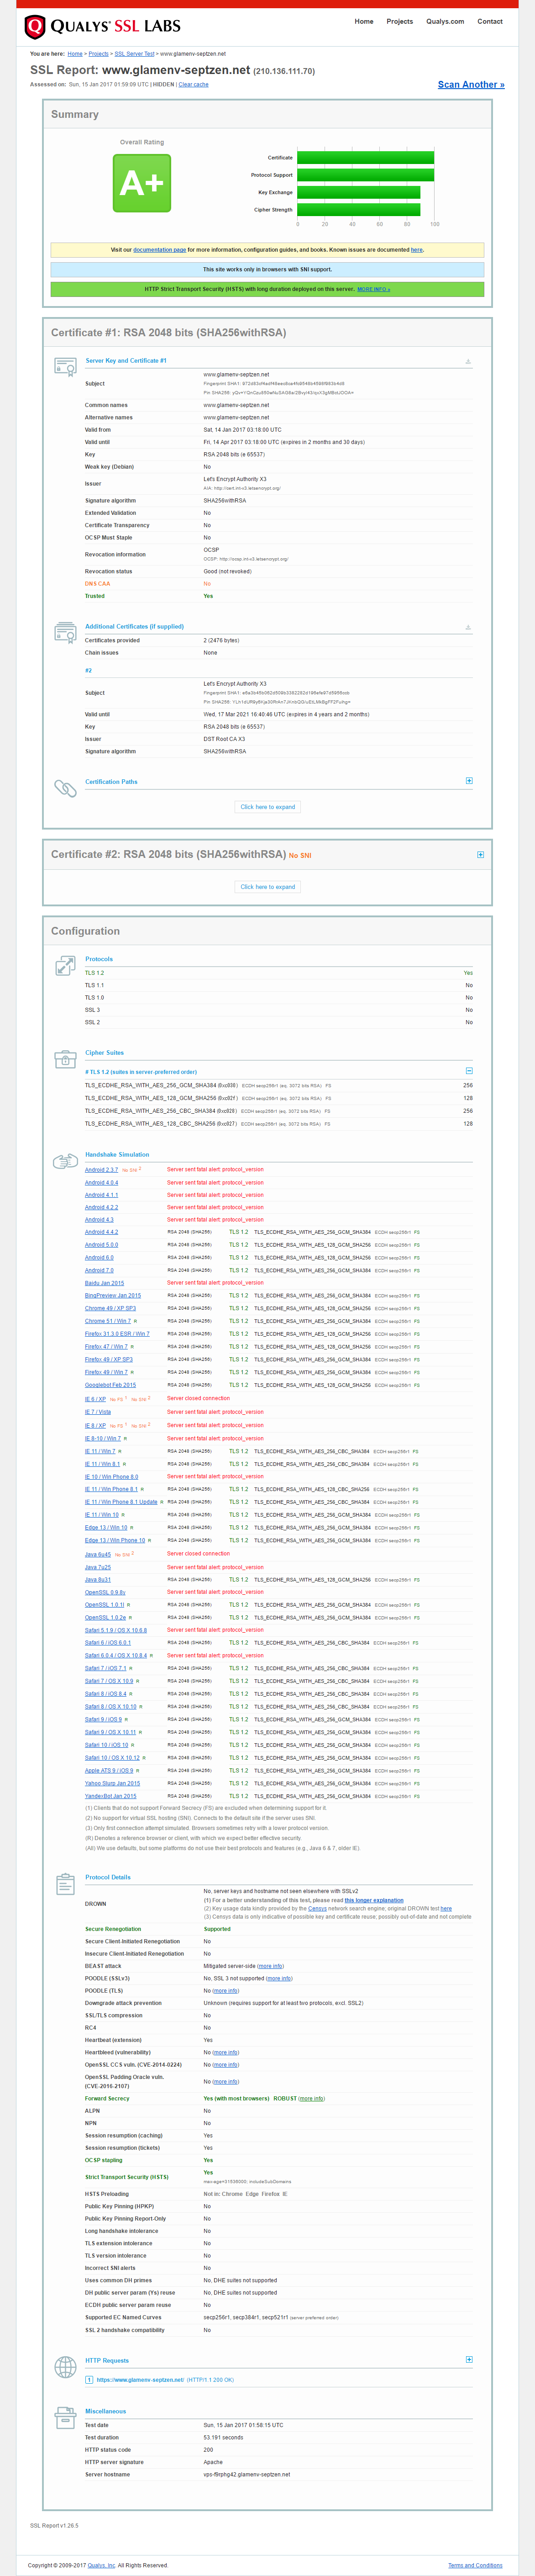Click the 'TLS 1.1' protocol row label
Viewport: 535px width, 2576px height.
click(94, 986)
